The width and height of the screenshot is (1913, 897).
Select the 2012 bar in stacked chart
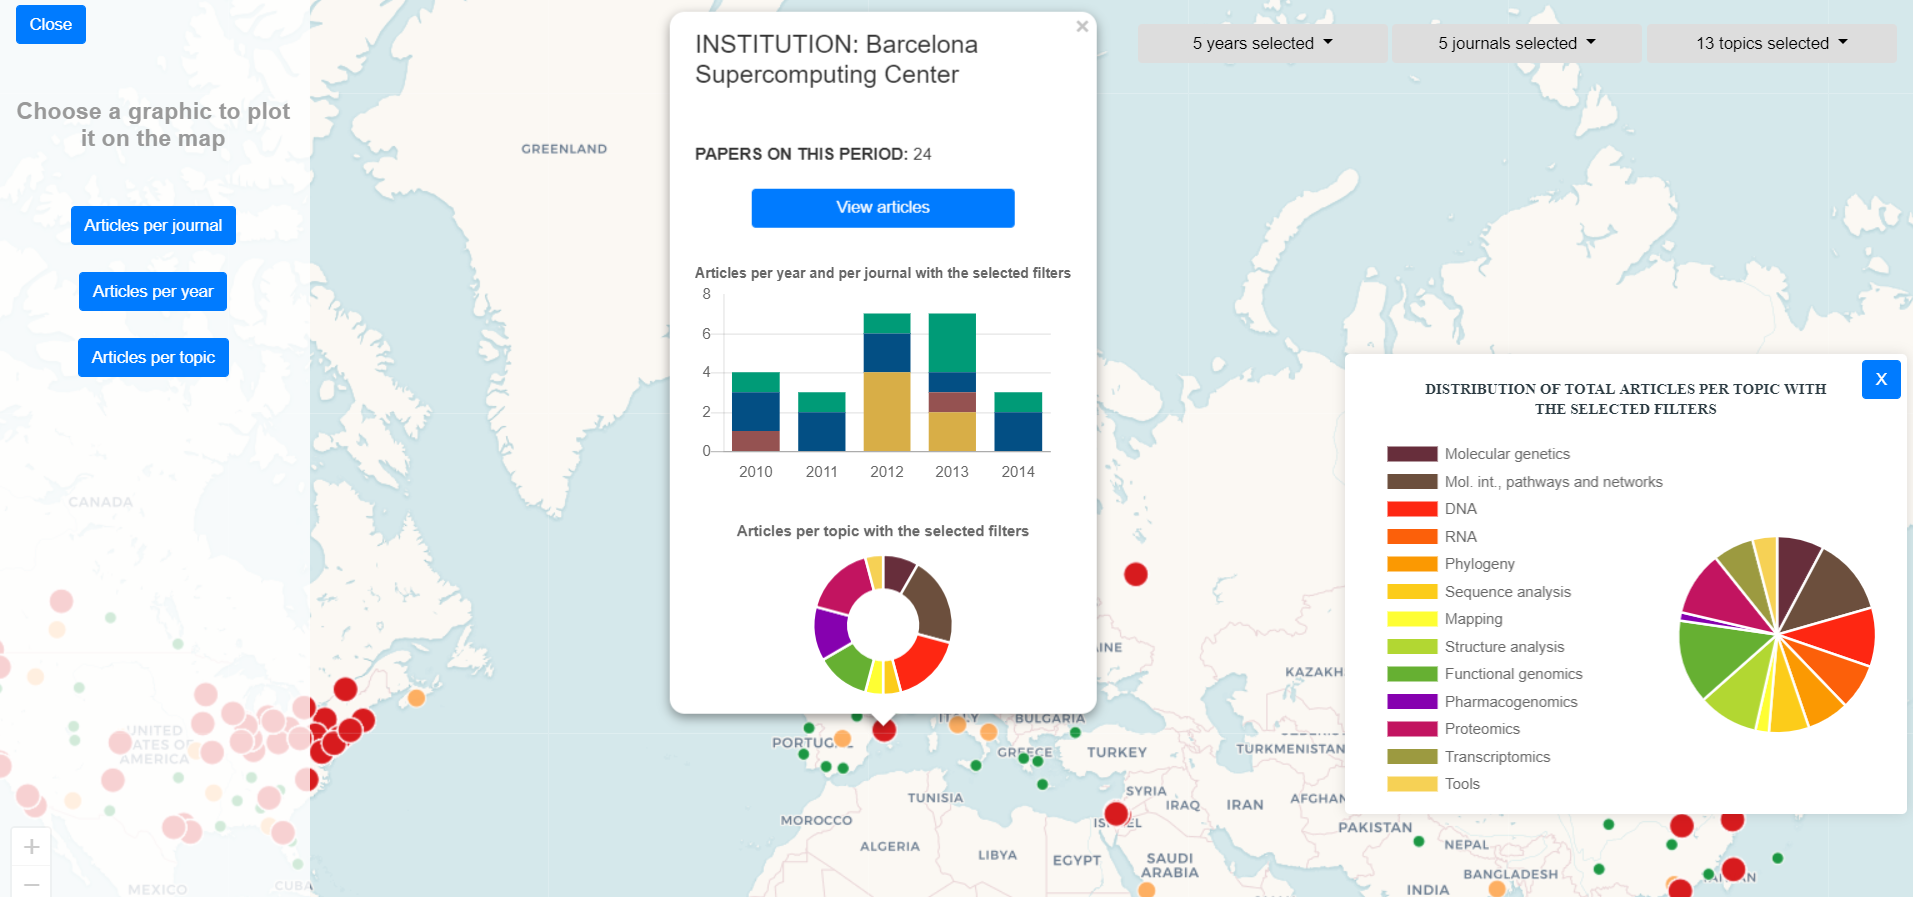[x=887, y=382]
